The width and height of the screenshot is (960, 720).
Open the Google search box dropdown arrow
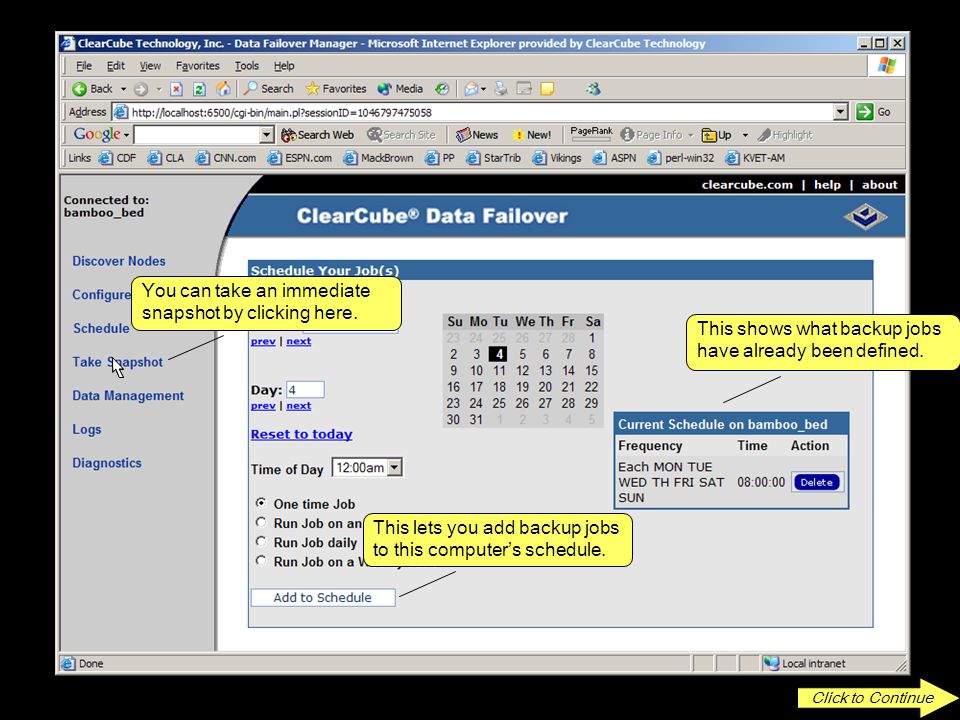tap(266, 135)
